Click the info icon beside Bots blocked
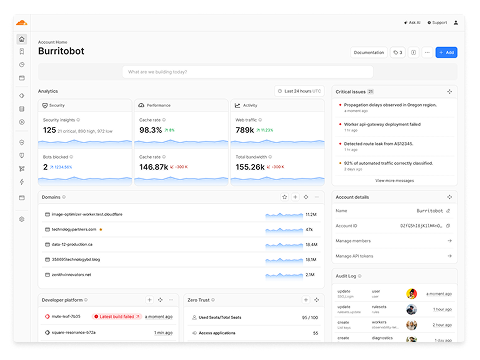Image resolution: width=480 pixels, height=360 pixels. pyautogui.click(x=71, y=157)
